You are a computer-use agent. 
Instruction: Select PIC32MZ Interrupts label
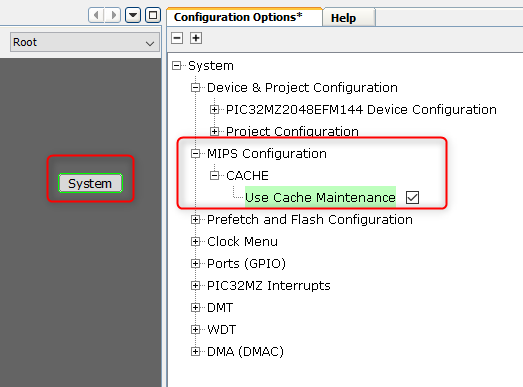click(x=269, y=286)
